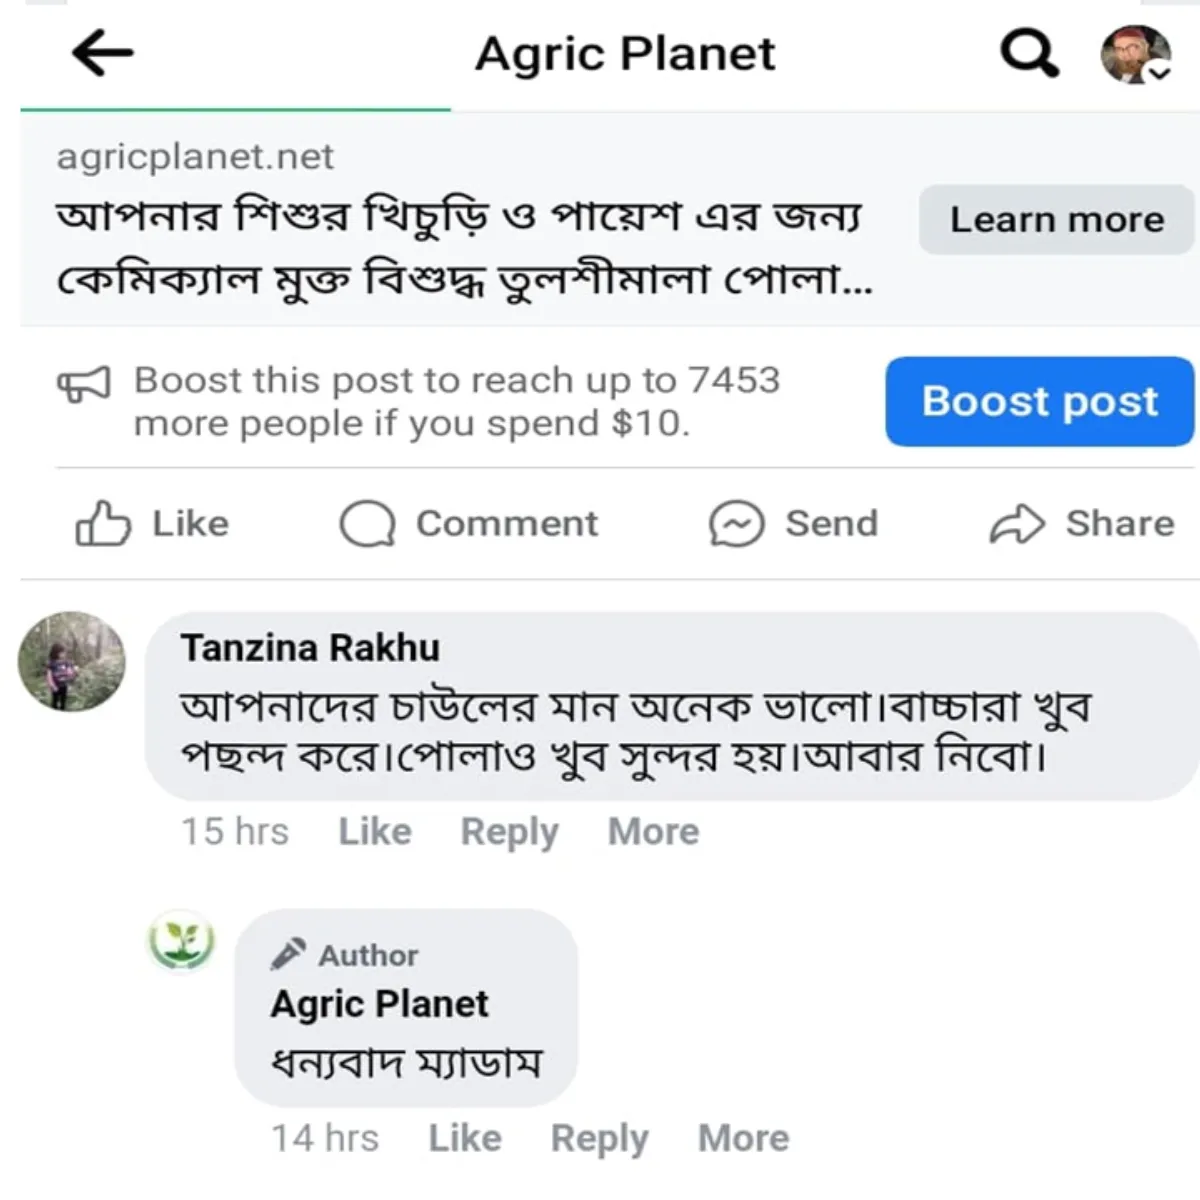This screenshot has width=1200, height=1200.
Task: Like Tanzina Rakhu's comment
Action: tap(375, 831)
